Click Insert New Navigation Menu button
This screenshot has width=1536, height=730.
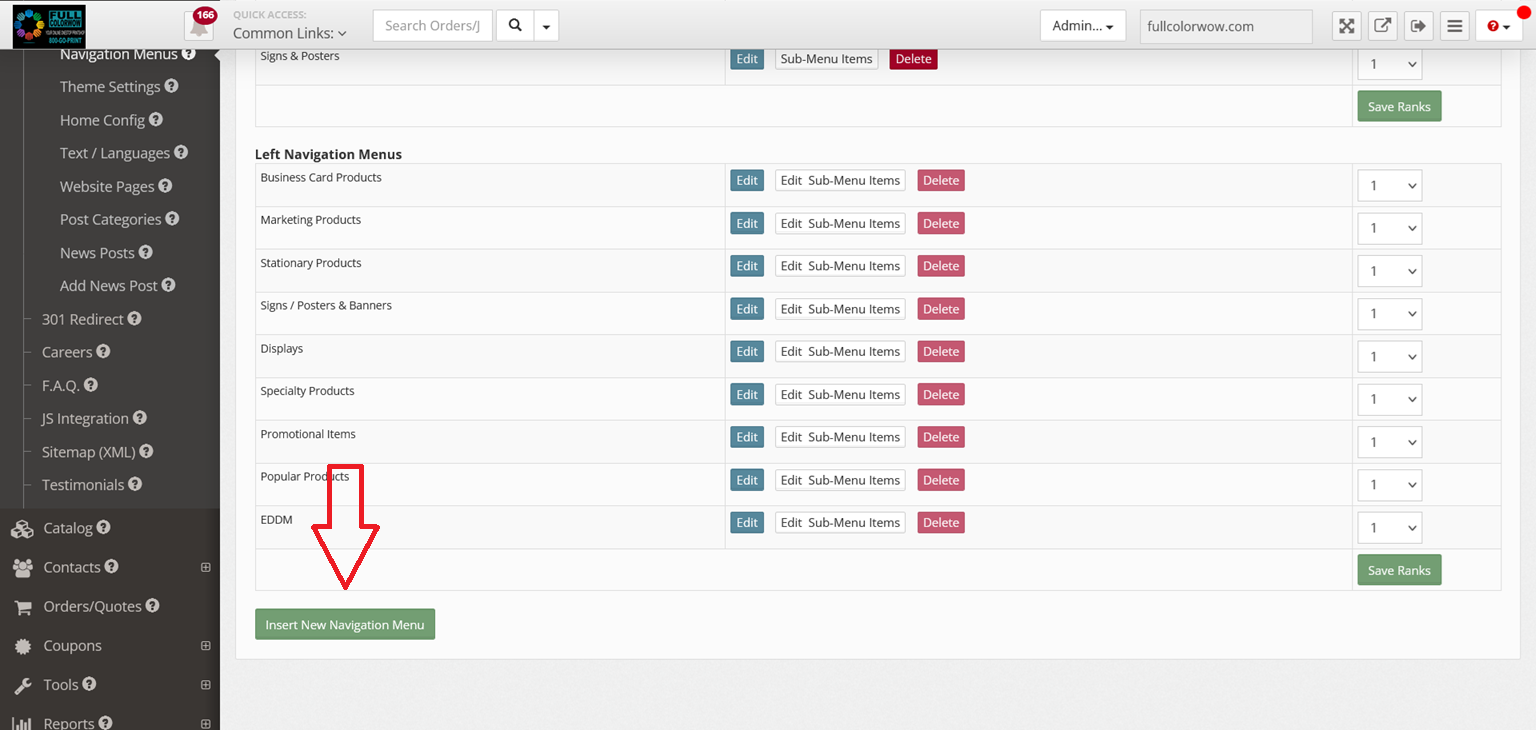point(345,624)
